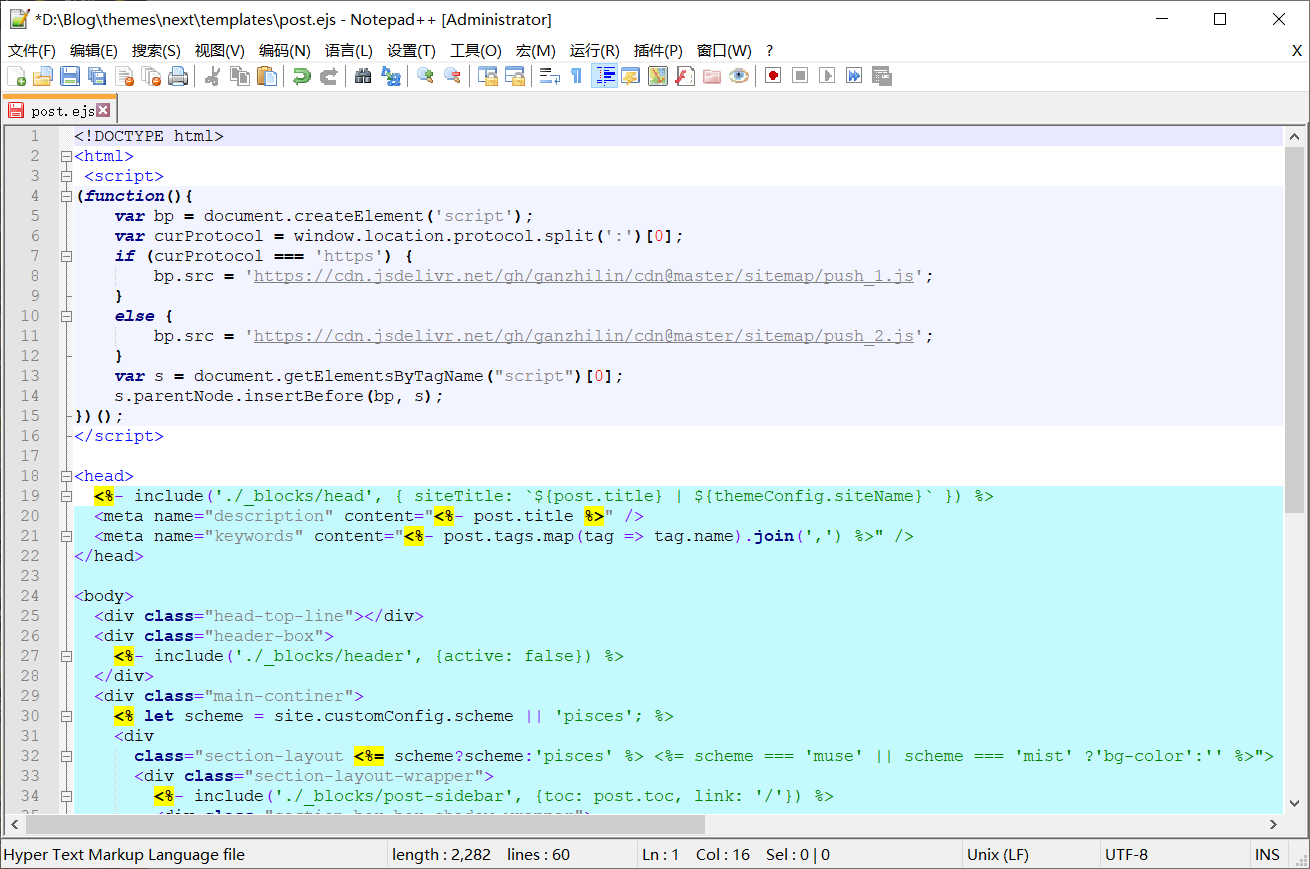Image resolution: width=1310 pixels, height=869 pixels.
Task: Close the post.ejs tab with its X
Action: click(103, 111)
